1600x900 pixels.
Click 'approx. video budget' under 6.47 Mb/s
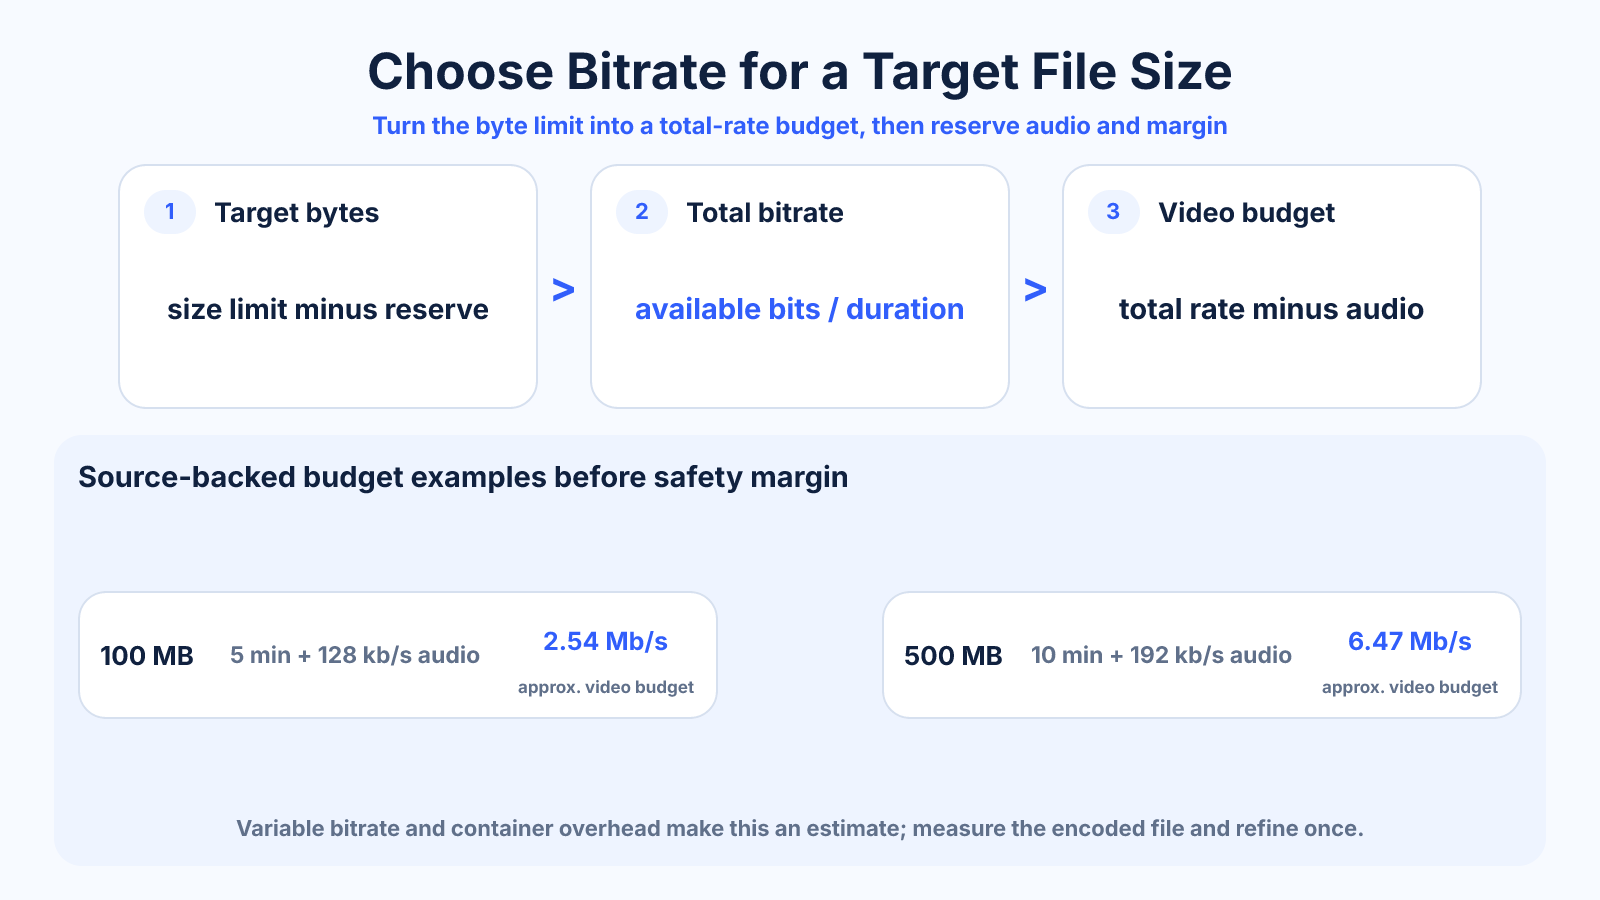pyautogui.click(x=1410, y=687)
